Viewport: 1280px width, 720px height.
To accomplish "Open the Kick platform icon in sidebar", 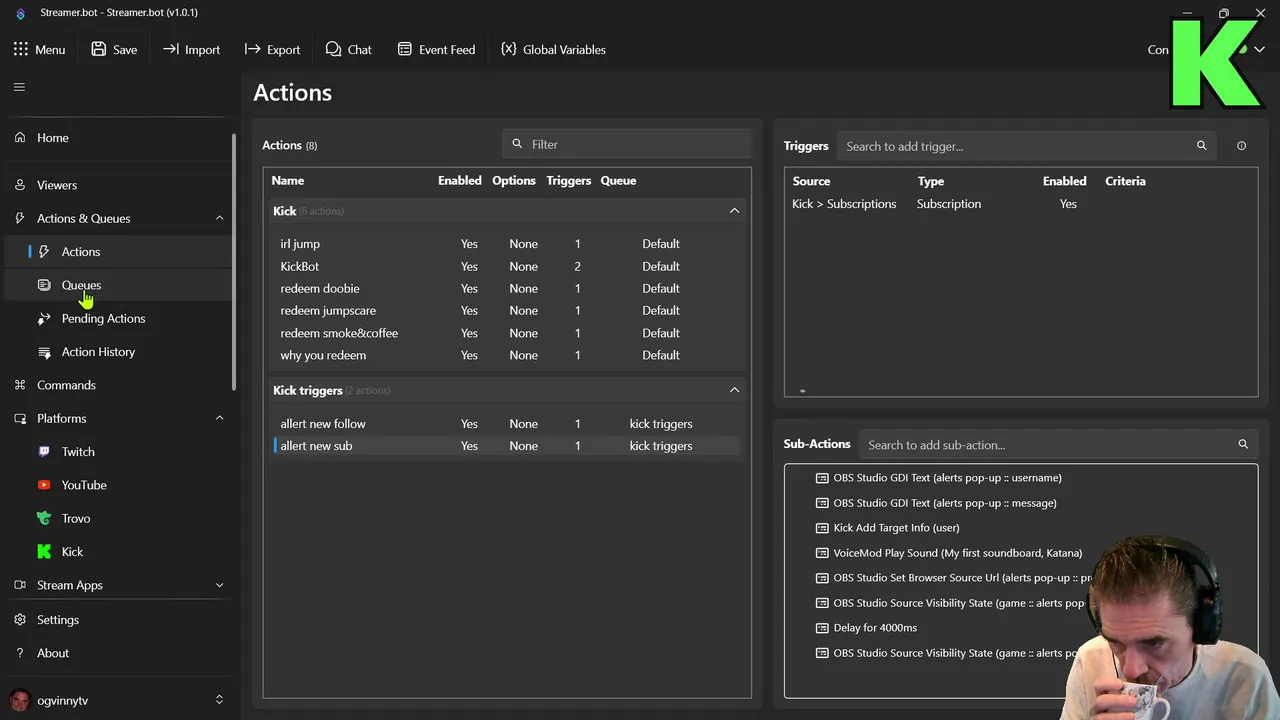I will [x=44, y=552].
